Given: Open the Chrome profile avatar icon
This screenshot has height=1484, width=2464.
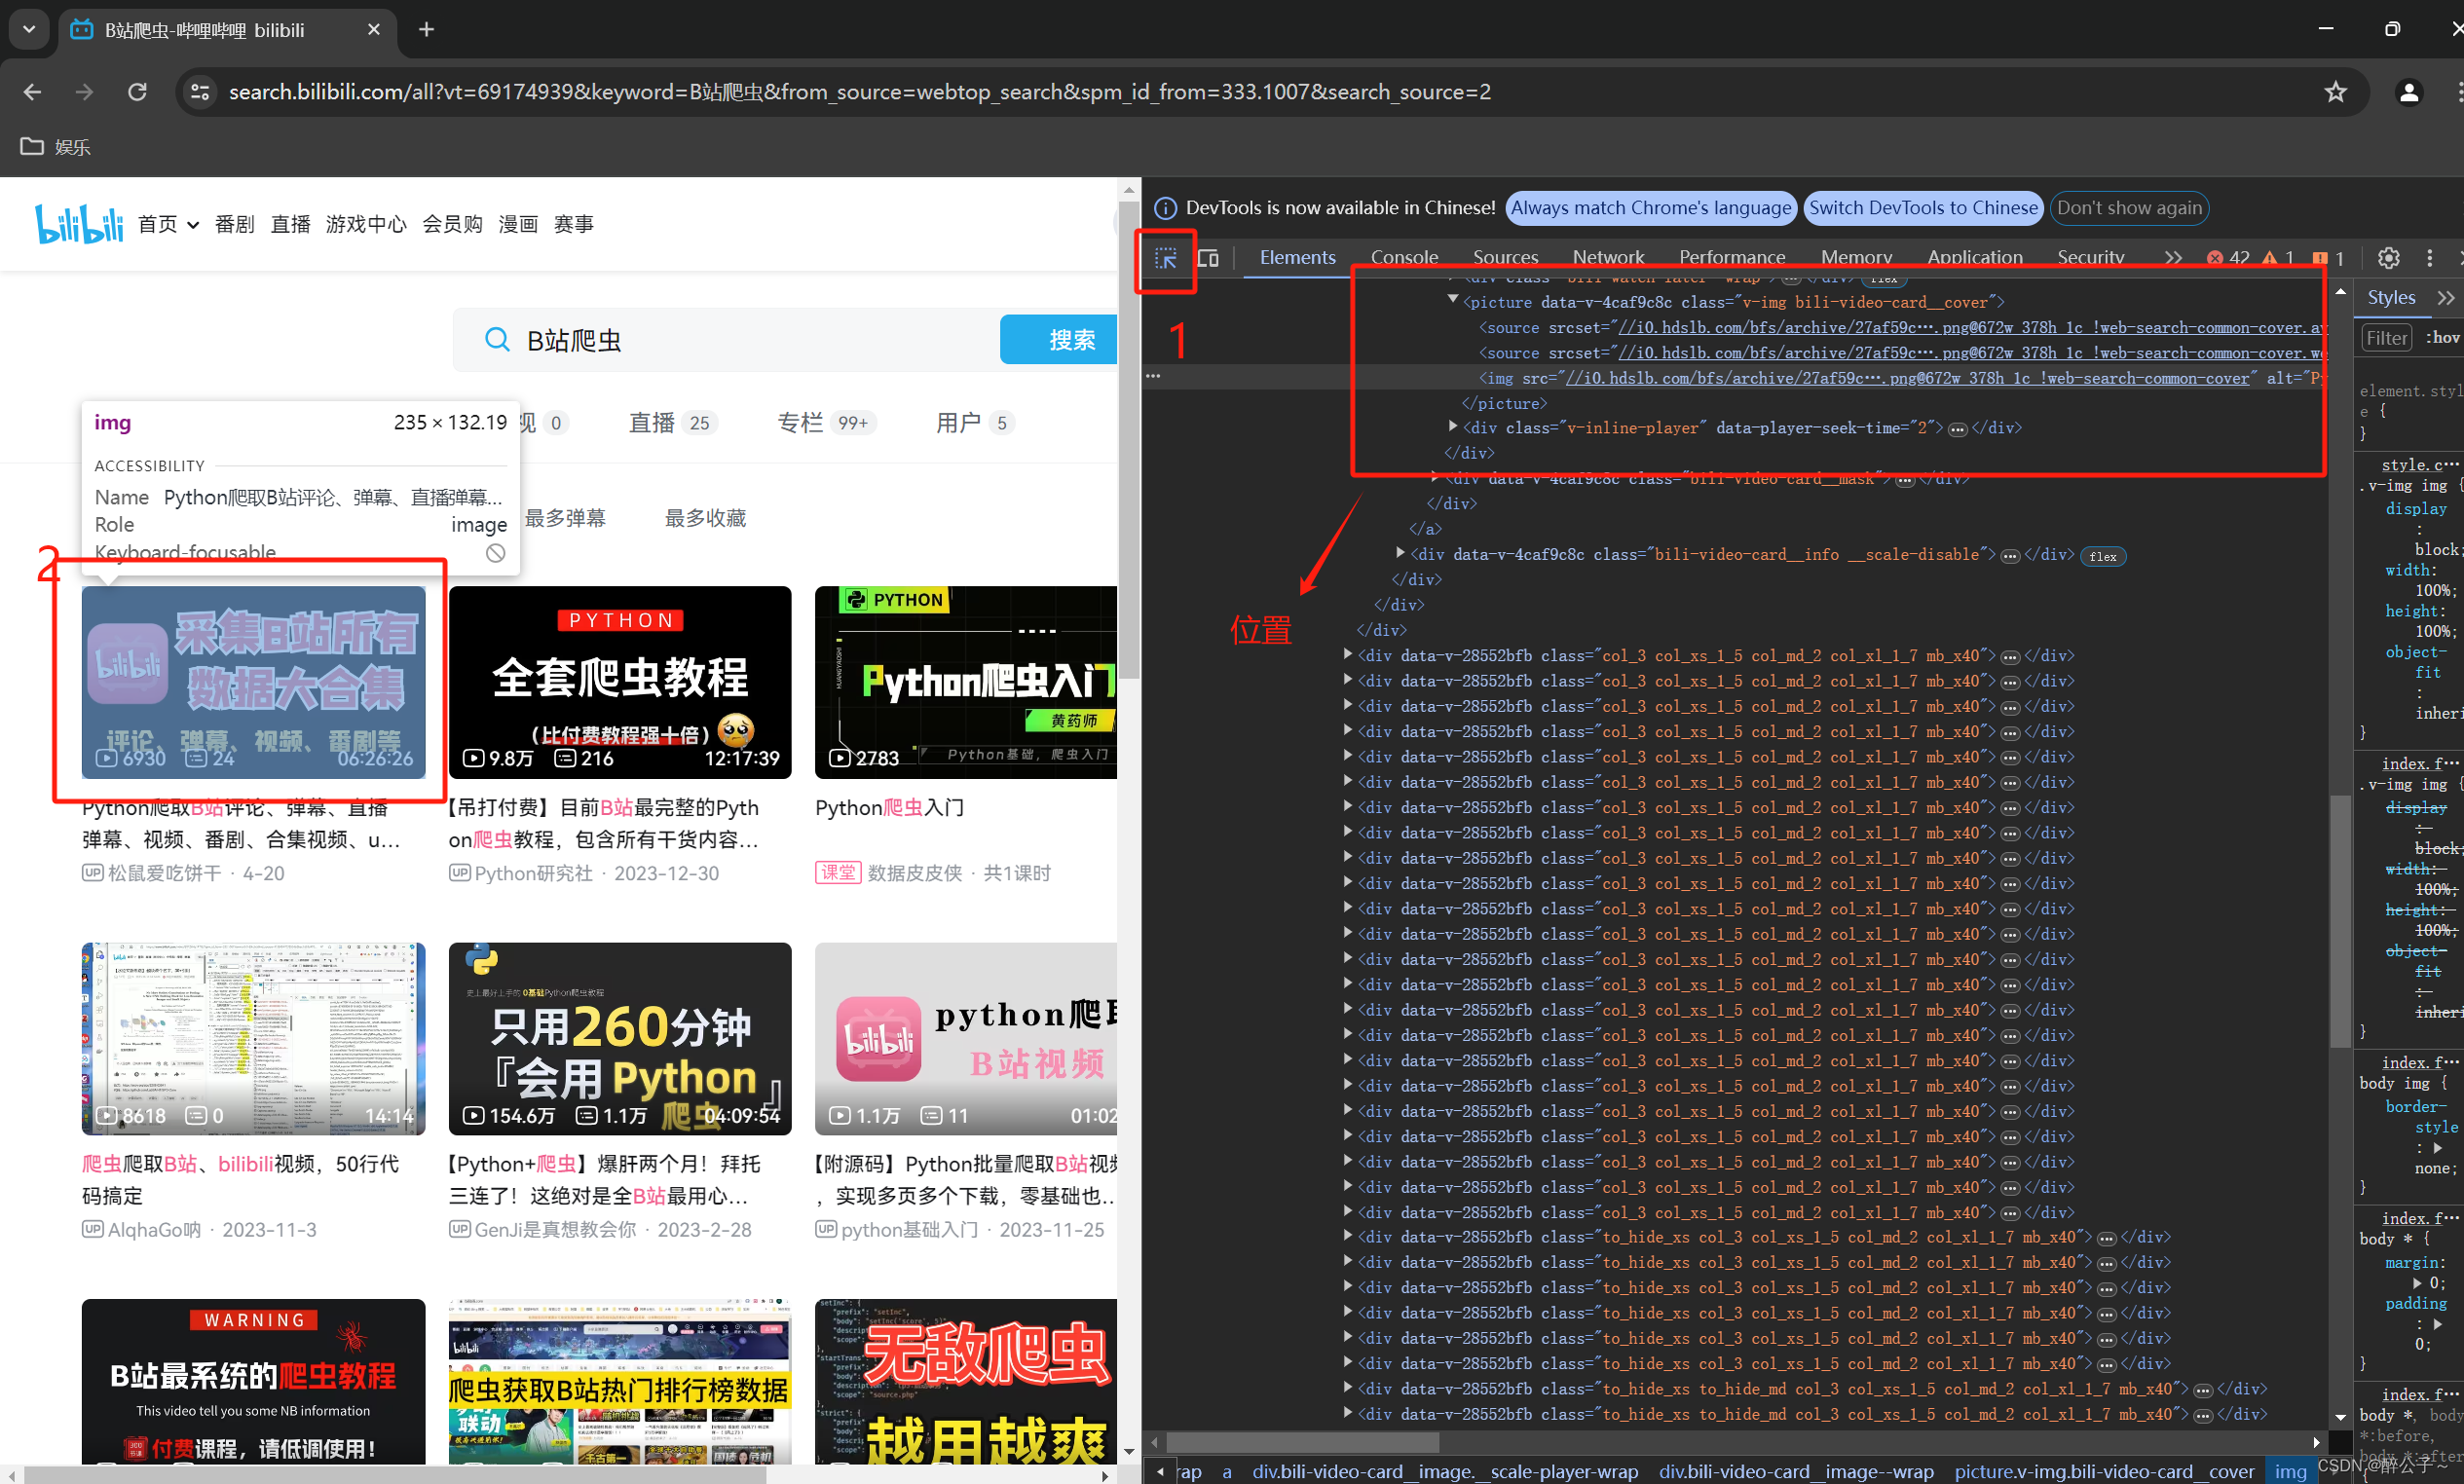Looking at the screenshot, I should pyautogui.click(x=2409, y=92).
